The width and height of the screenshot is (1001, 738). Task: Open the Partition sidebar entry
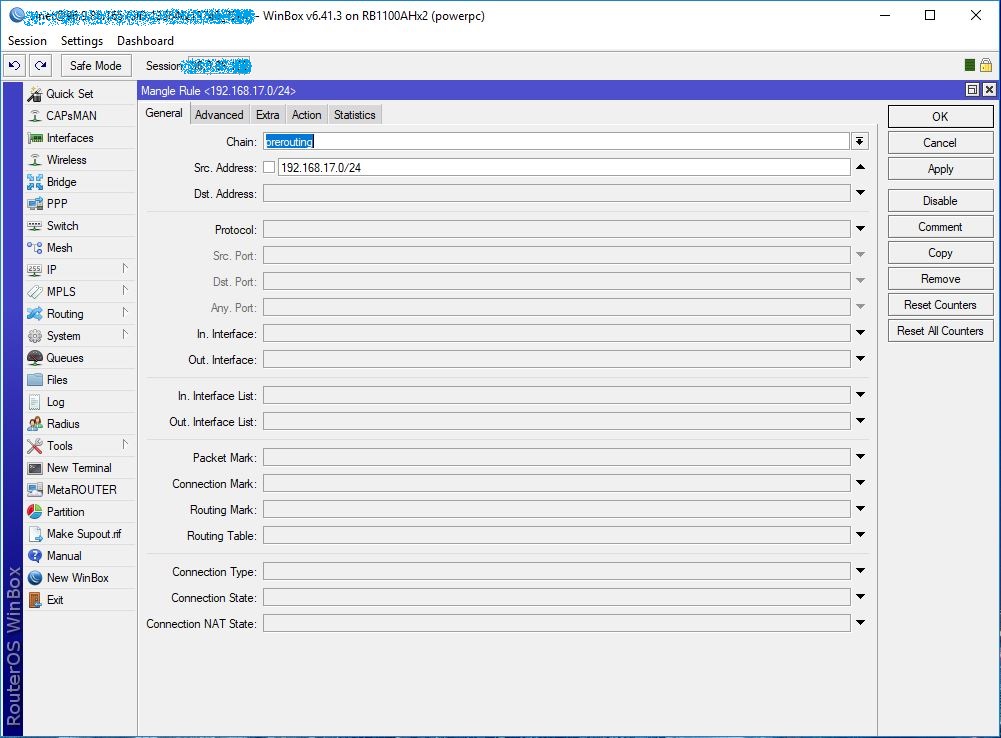pos(80,512)
